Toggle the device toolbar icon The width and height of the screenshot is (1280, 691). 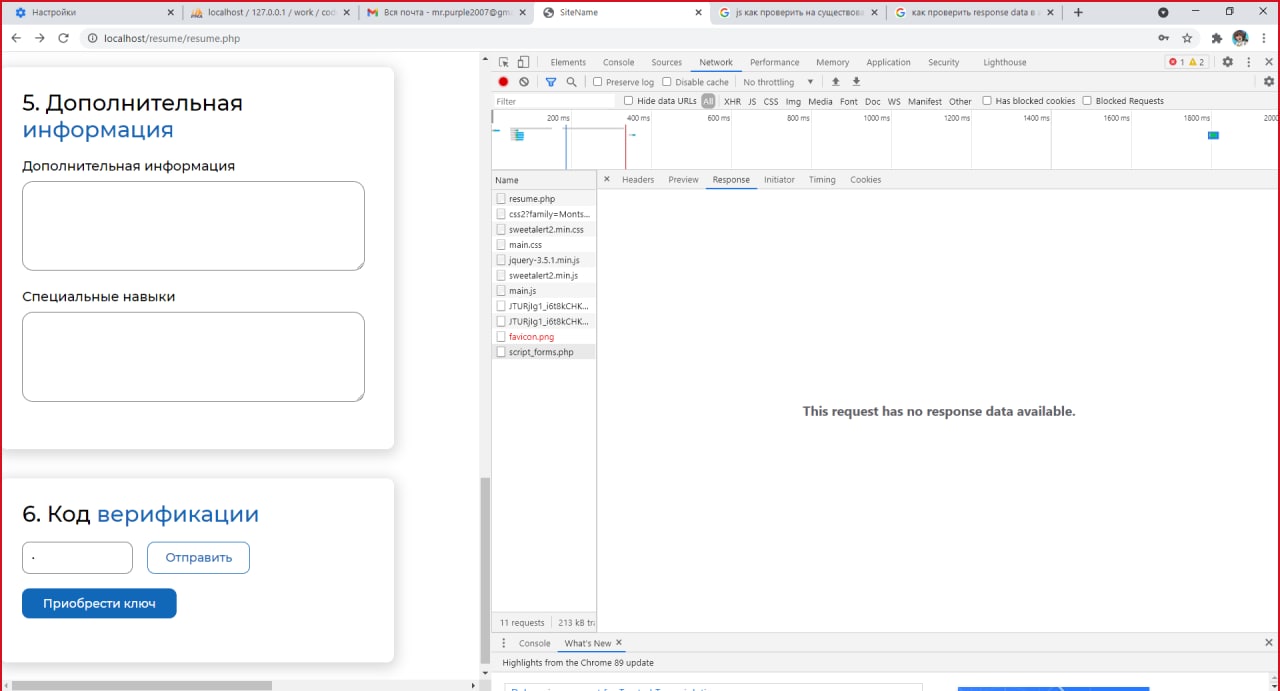pyautogui.click(x=523, y=62)
